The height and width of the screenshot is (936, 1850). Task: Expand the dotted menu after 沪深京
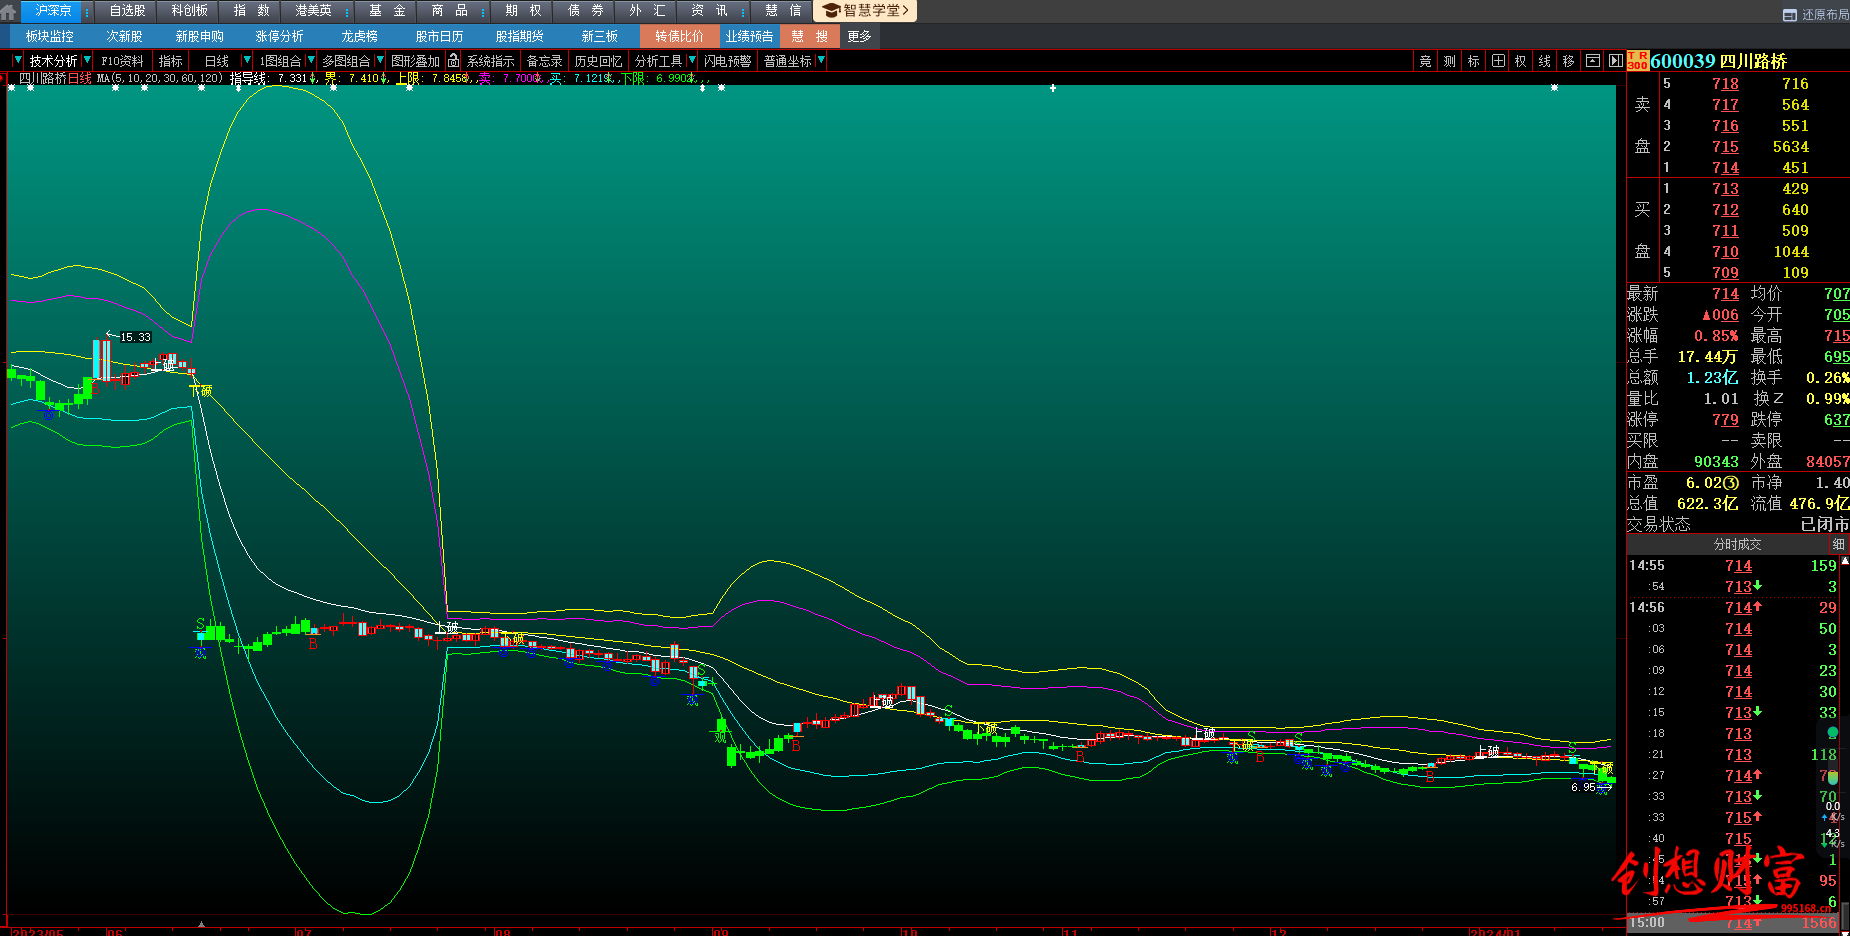point(88,11)
